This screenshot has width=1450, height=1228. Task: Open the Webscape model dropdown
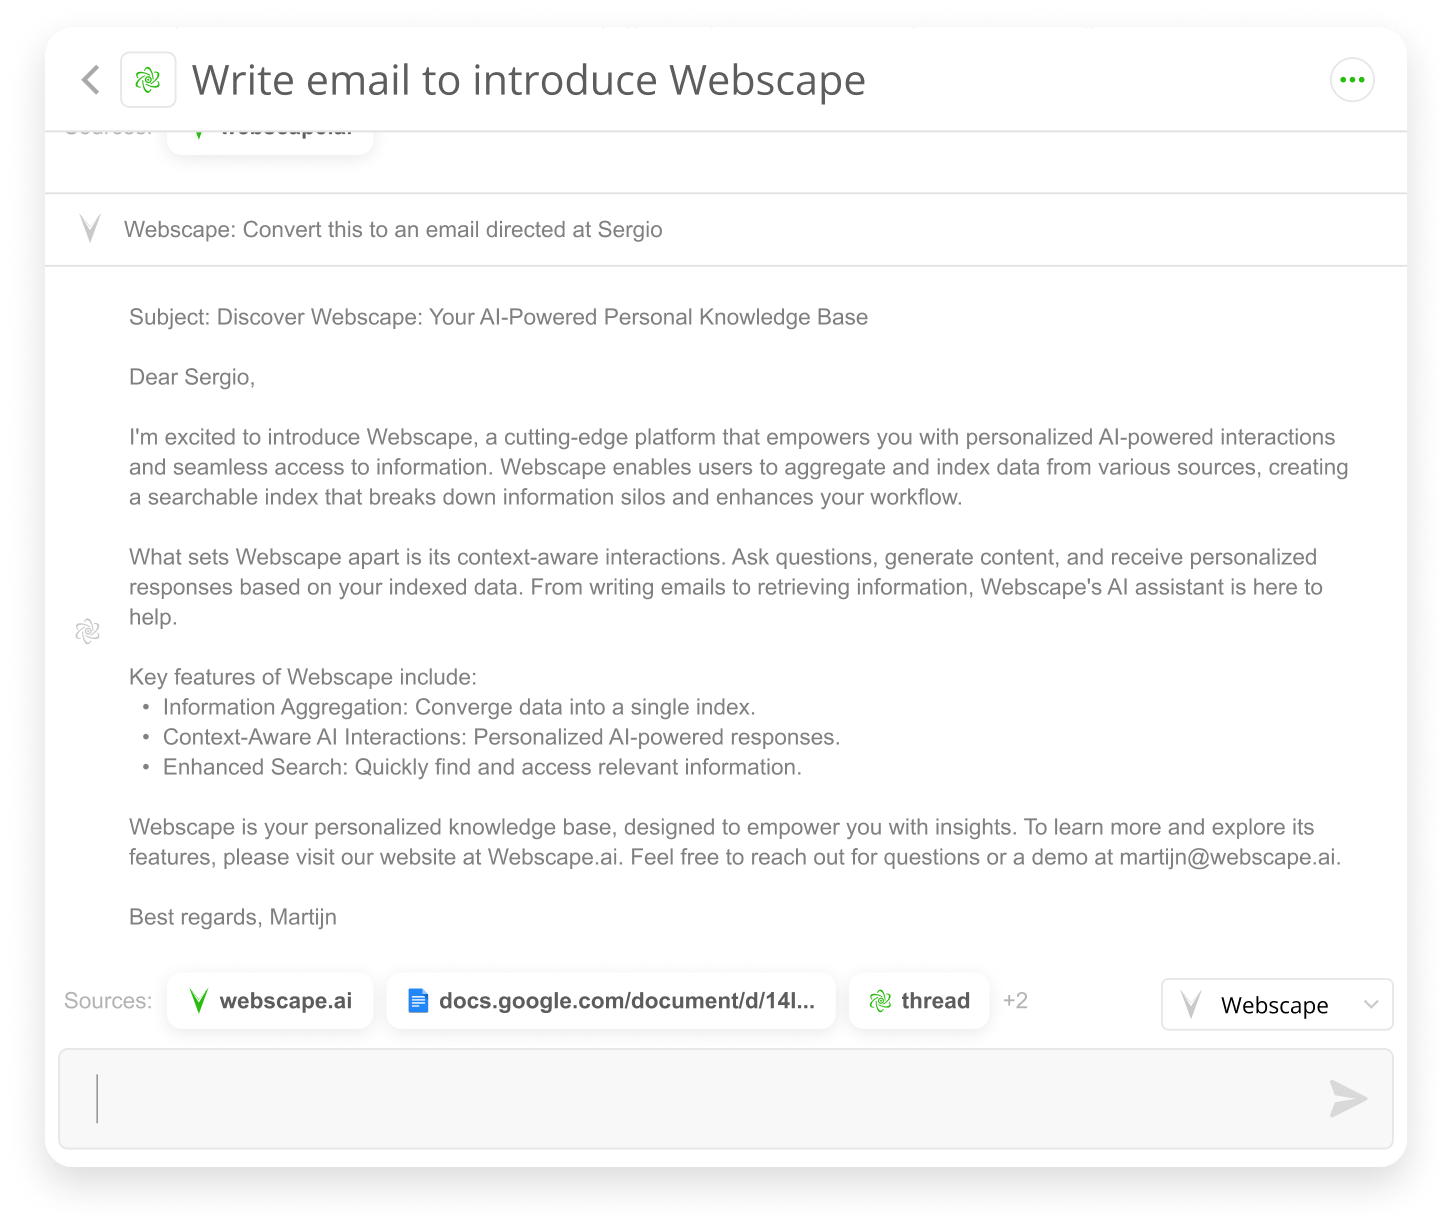(x=1277, y=1004)
